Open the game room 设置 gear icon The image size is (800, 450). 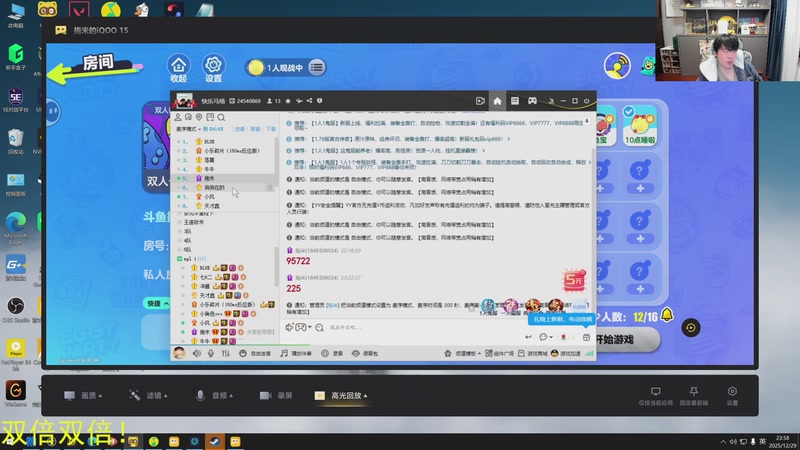click(x=213, y=68)
